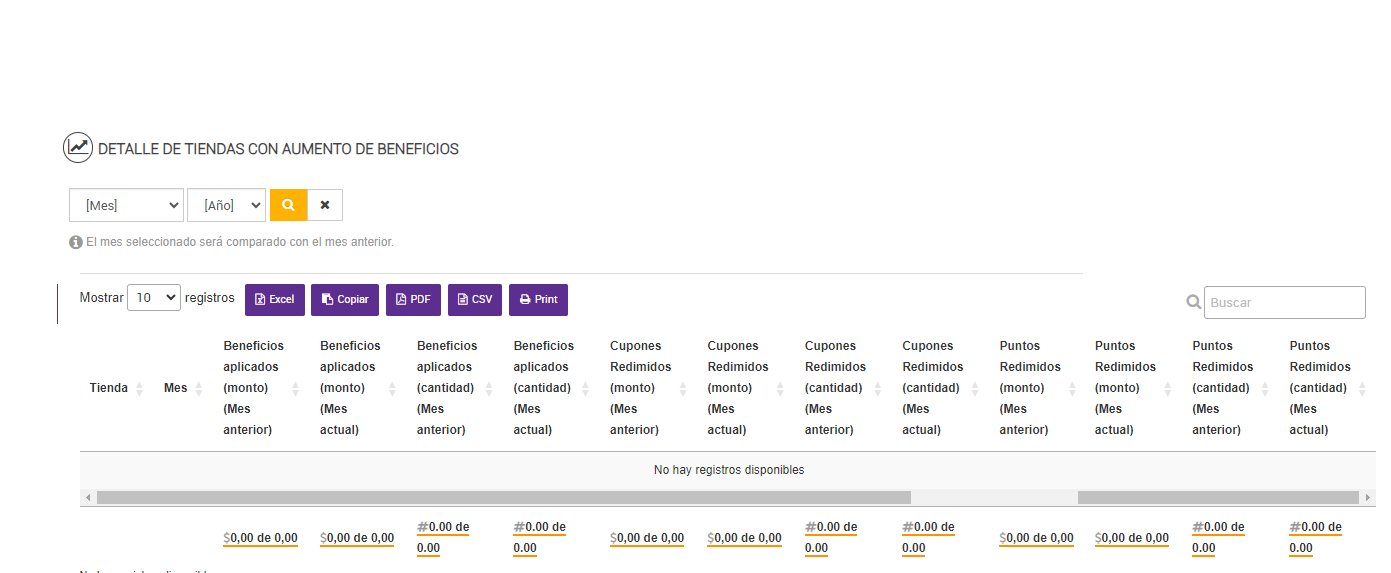The width and height of the screenshot is (1391, 573).
Task: Click inside the Buscar search field
Action: [x=1284, y=302]
